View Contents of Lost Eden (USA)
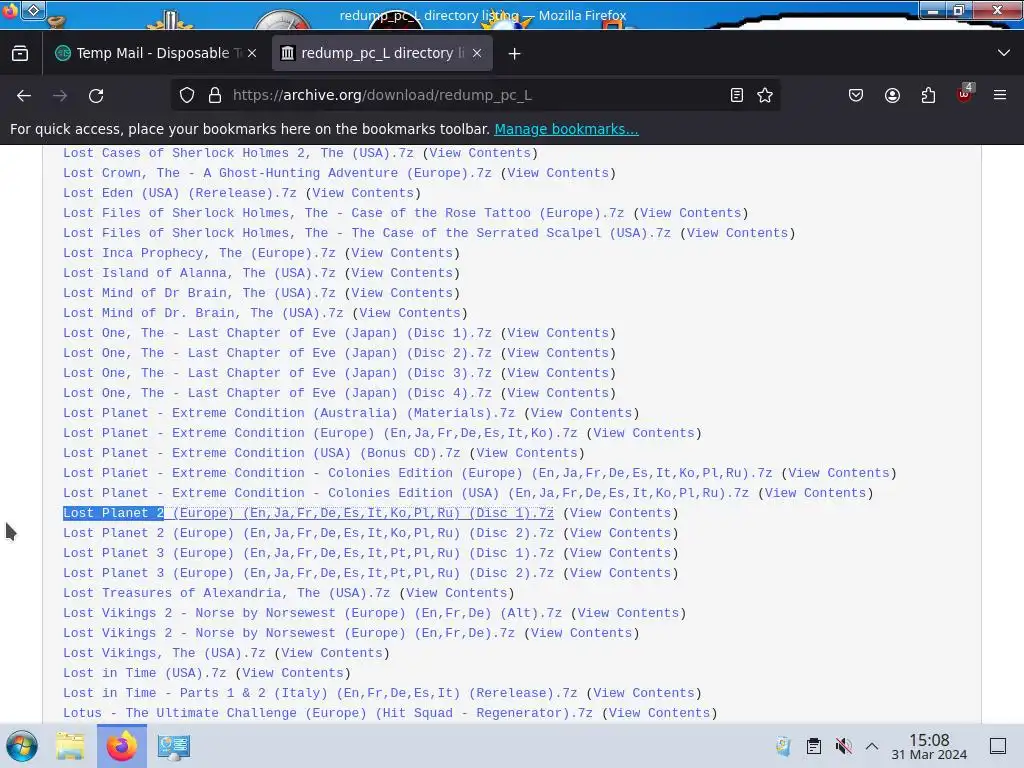The image size is (1024, 768). [x=363, y=193]
